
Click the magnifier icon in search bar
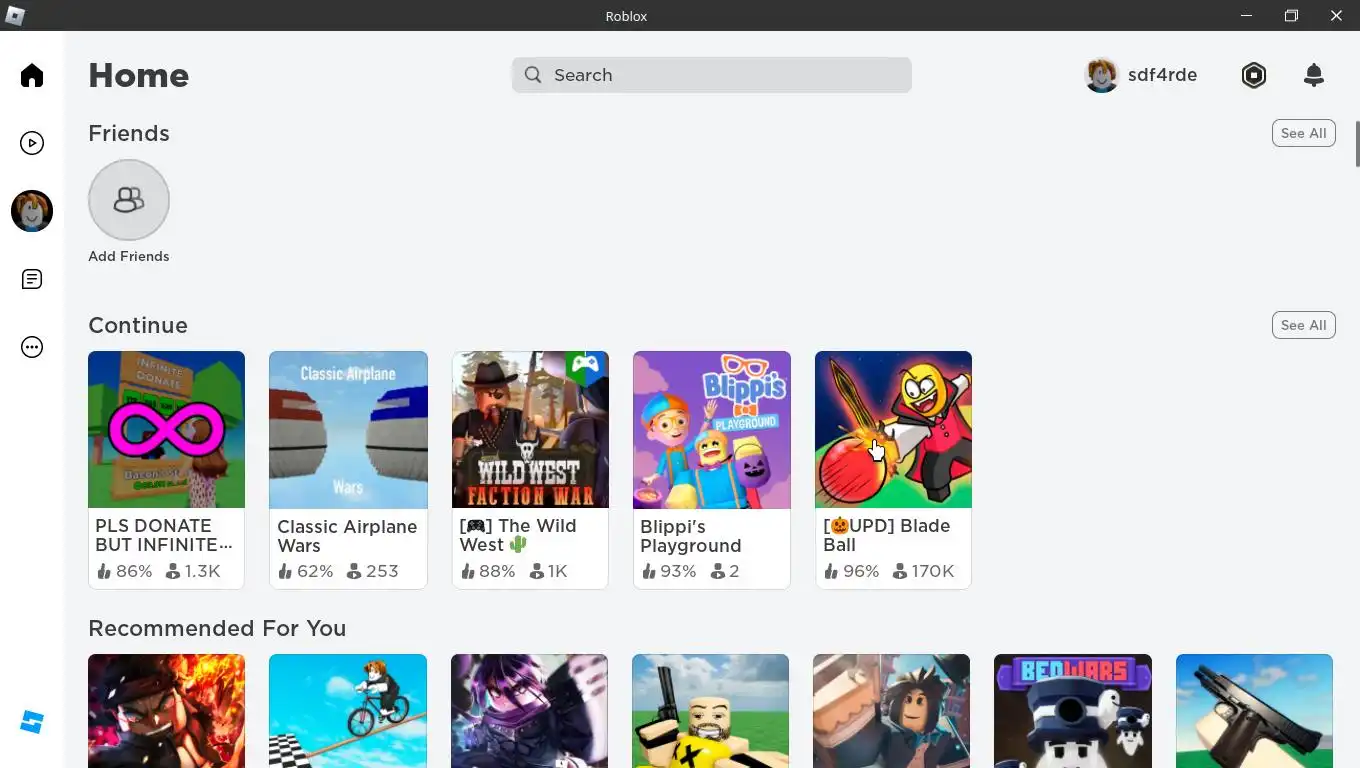pos(533,75)
